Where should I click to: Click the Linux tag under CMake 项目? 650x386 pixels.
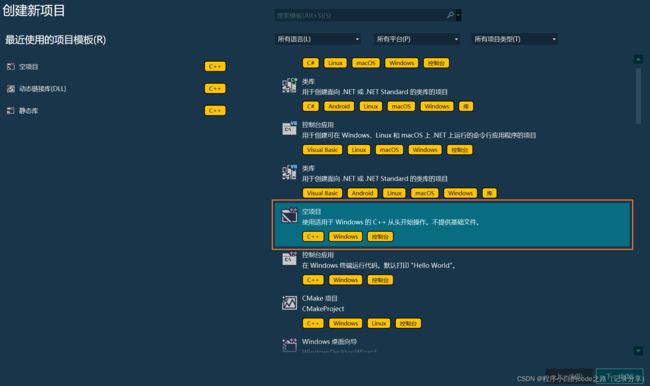click(379, 323)
